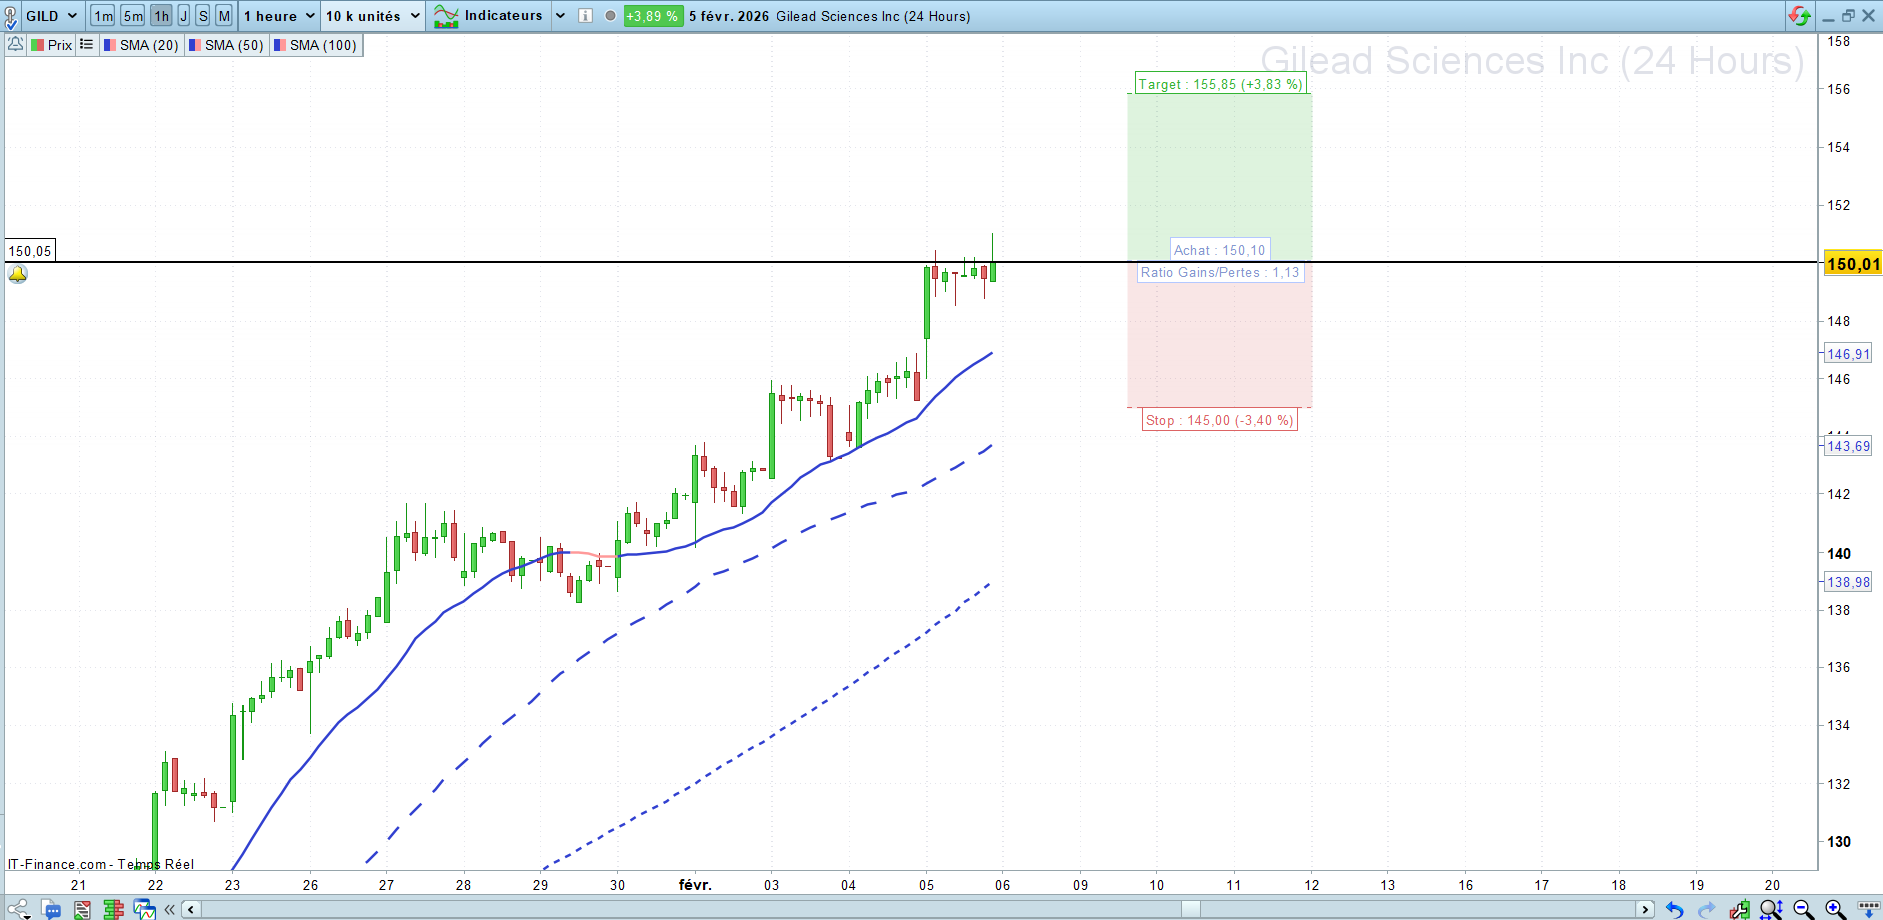The image size is (1883, 920).
Task: Click the Stop 145,00 (-3,40 %) label
Action: coord(1219,420)
